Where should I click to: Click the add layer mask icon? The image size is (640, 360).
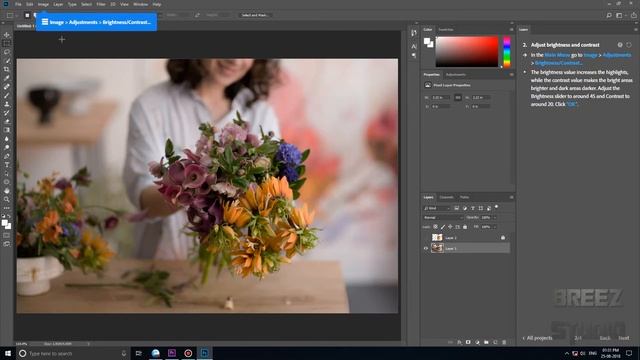pos(468,342)
